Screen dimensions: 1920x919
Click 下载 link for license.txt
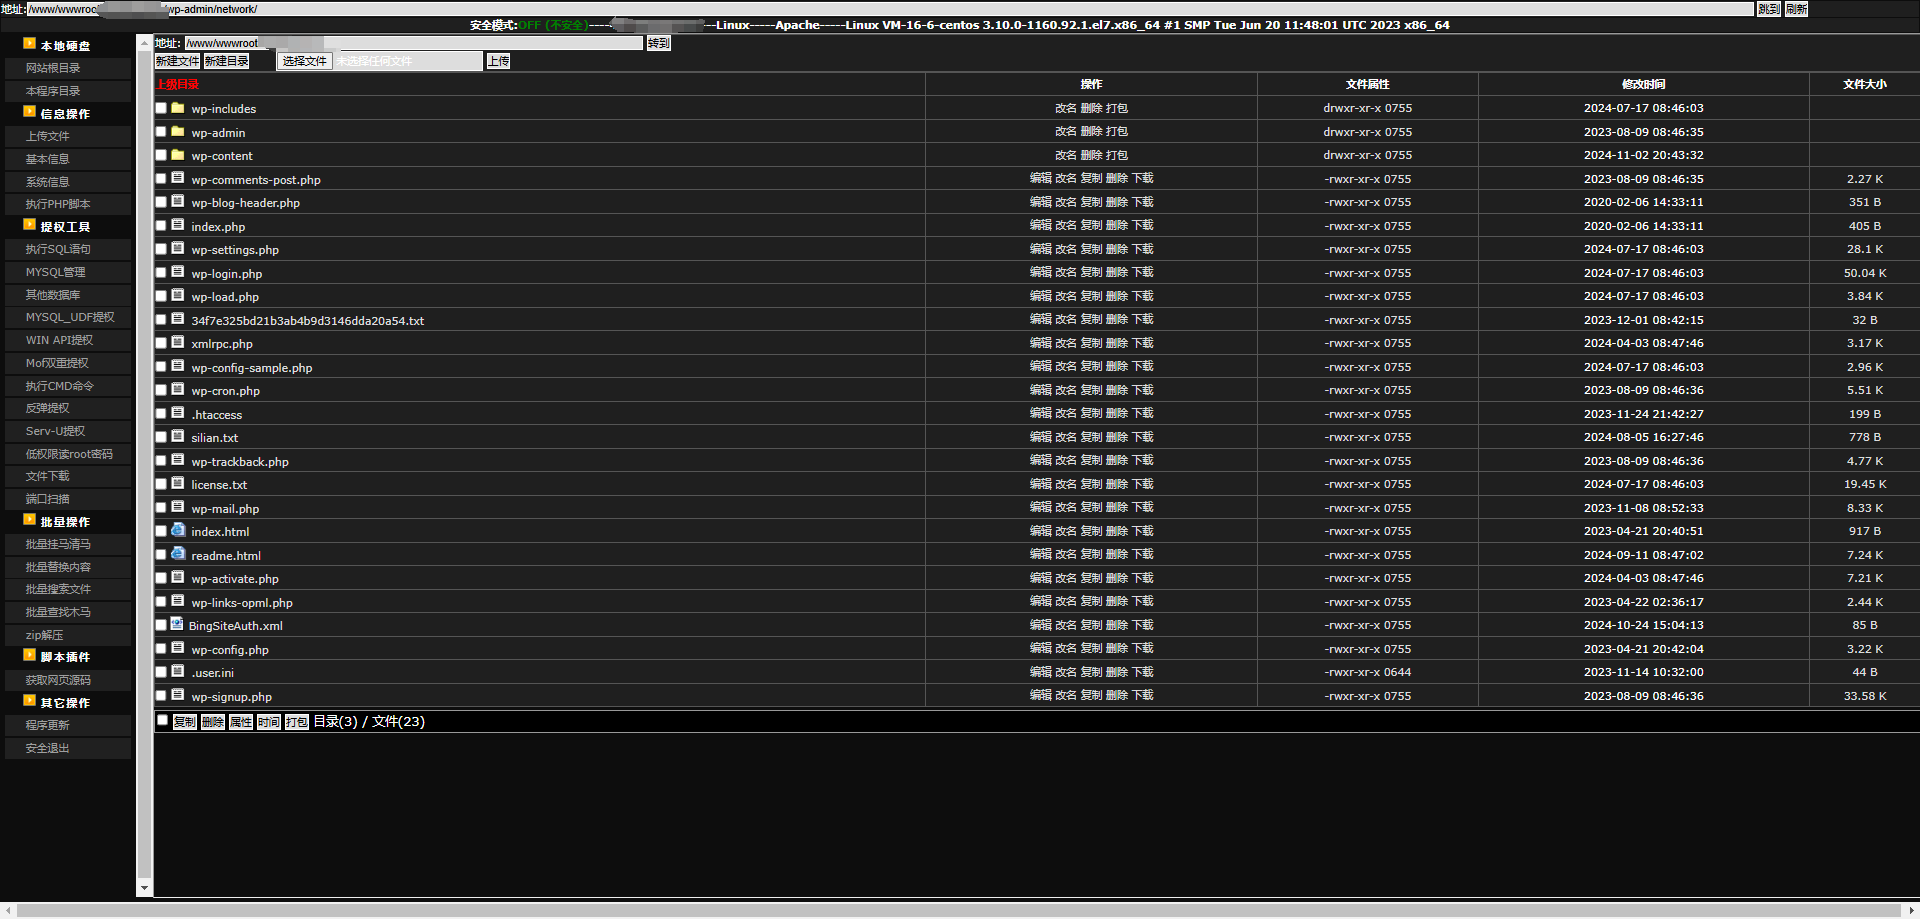coord(1142,484)
